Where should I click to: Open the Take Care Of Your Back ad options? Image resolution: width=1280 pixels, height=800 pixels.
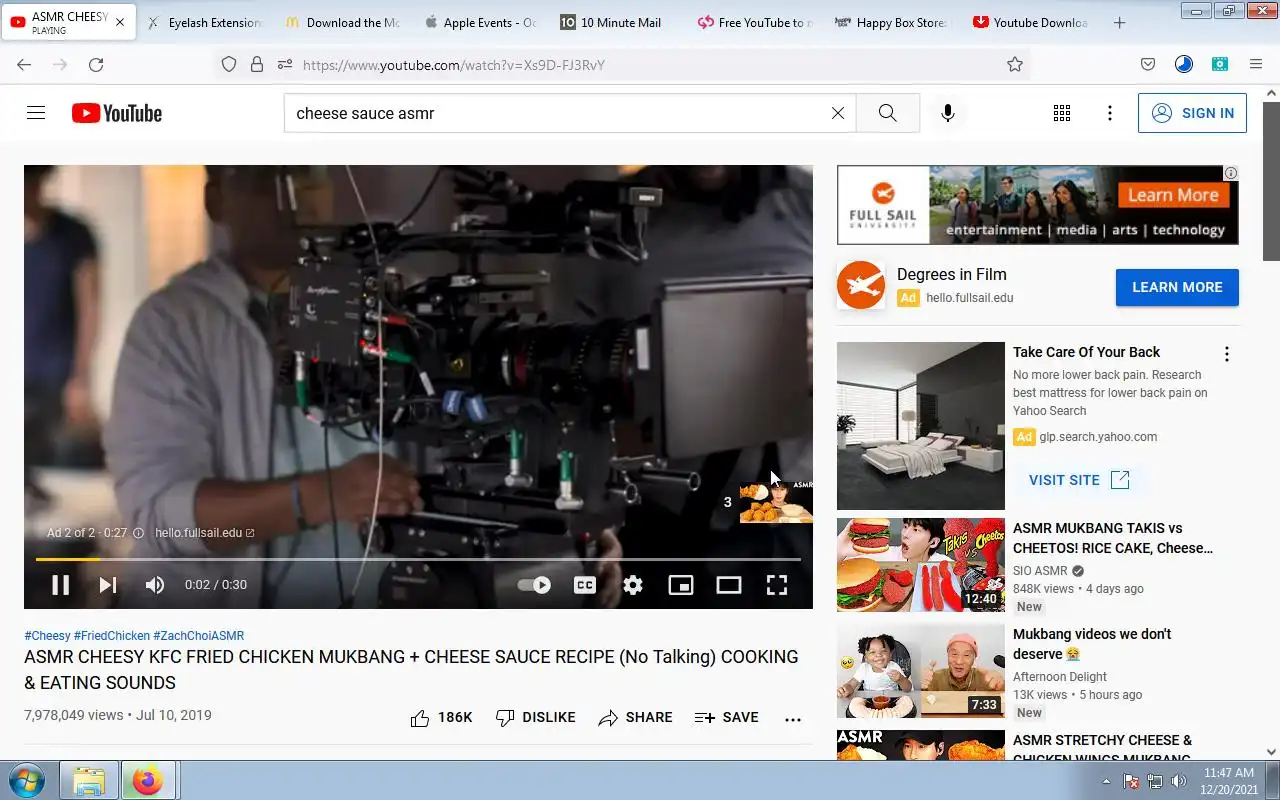[x=1227, y=354]
